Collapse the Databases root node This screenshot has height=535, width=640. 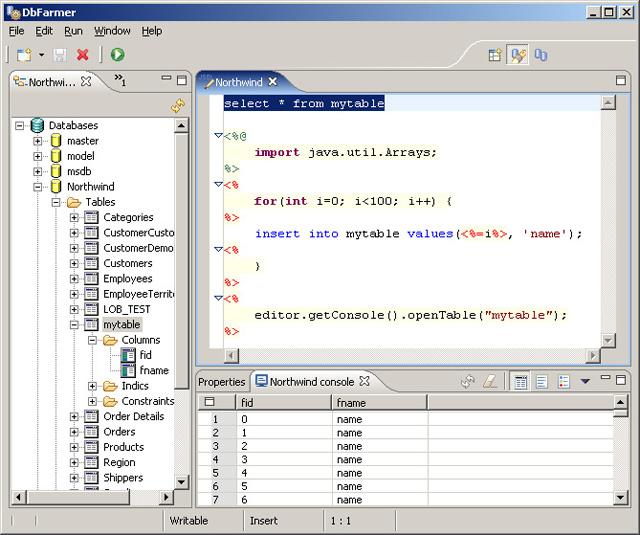20,126
